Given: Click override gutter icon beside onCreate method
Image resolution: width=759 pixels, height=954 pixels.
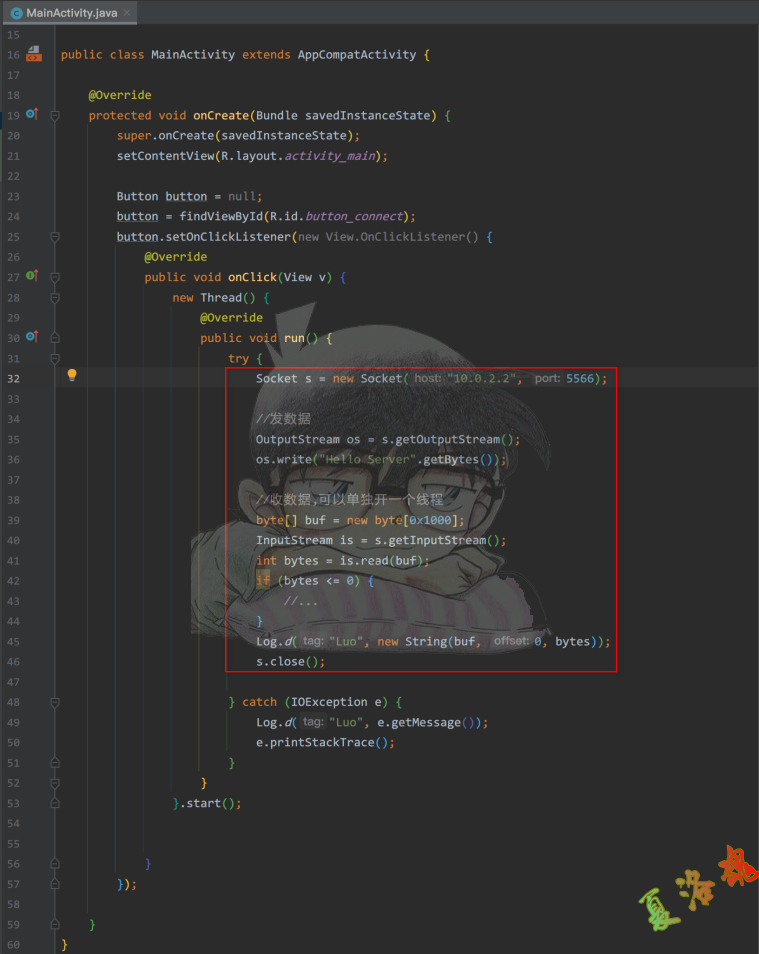Looking at the screenshot, I should [32, 115].
